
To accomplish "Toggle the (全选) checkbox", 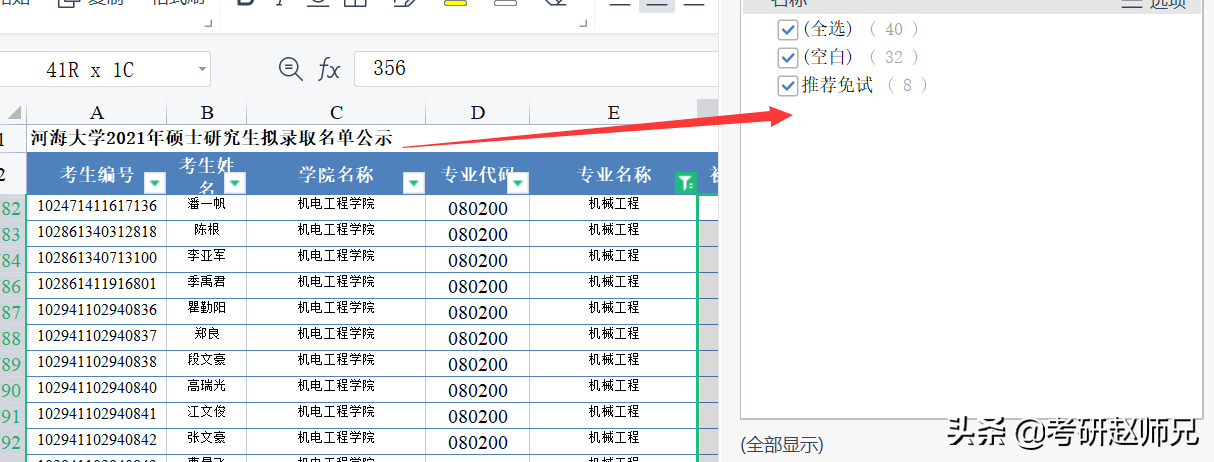I will coord(787,30).
